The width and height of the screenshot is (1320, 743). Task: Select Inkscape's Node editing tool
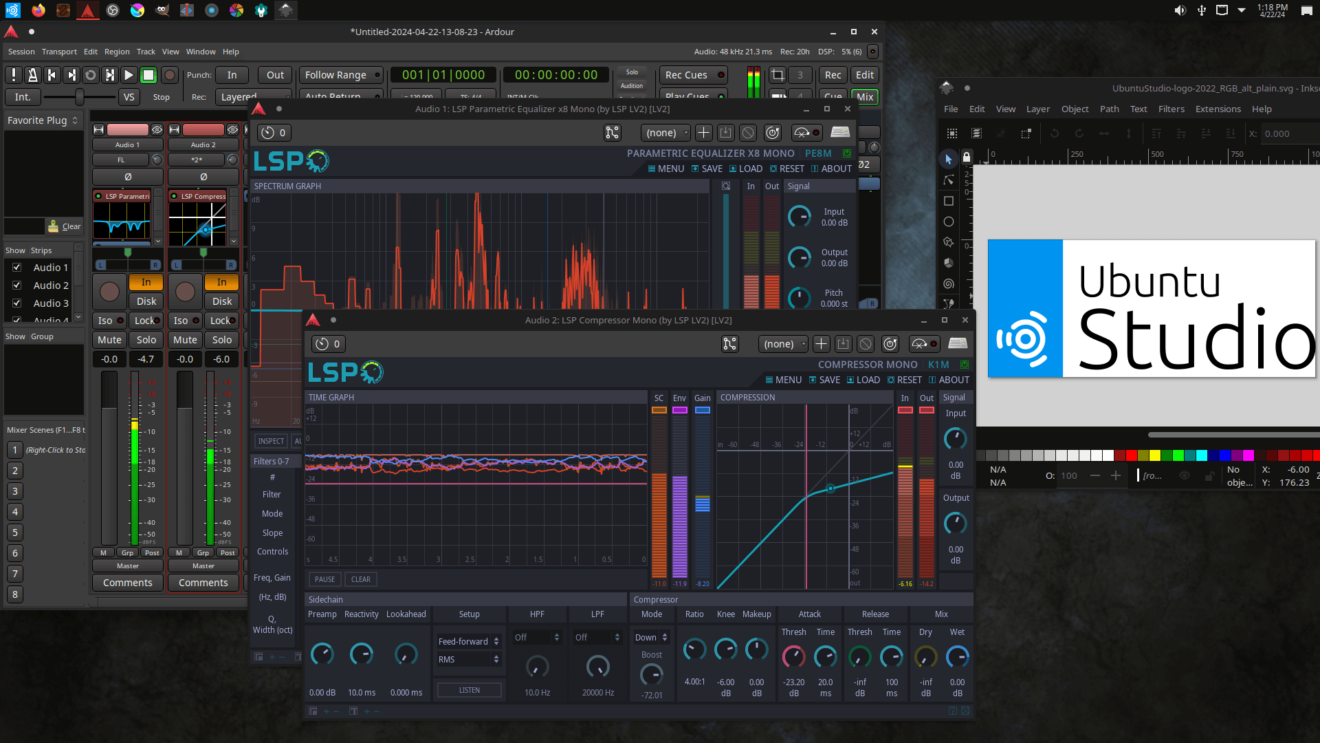[948, 180]
